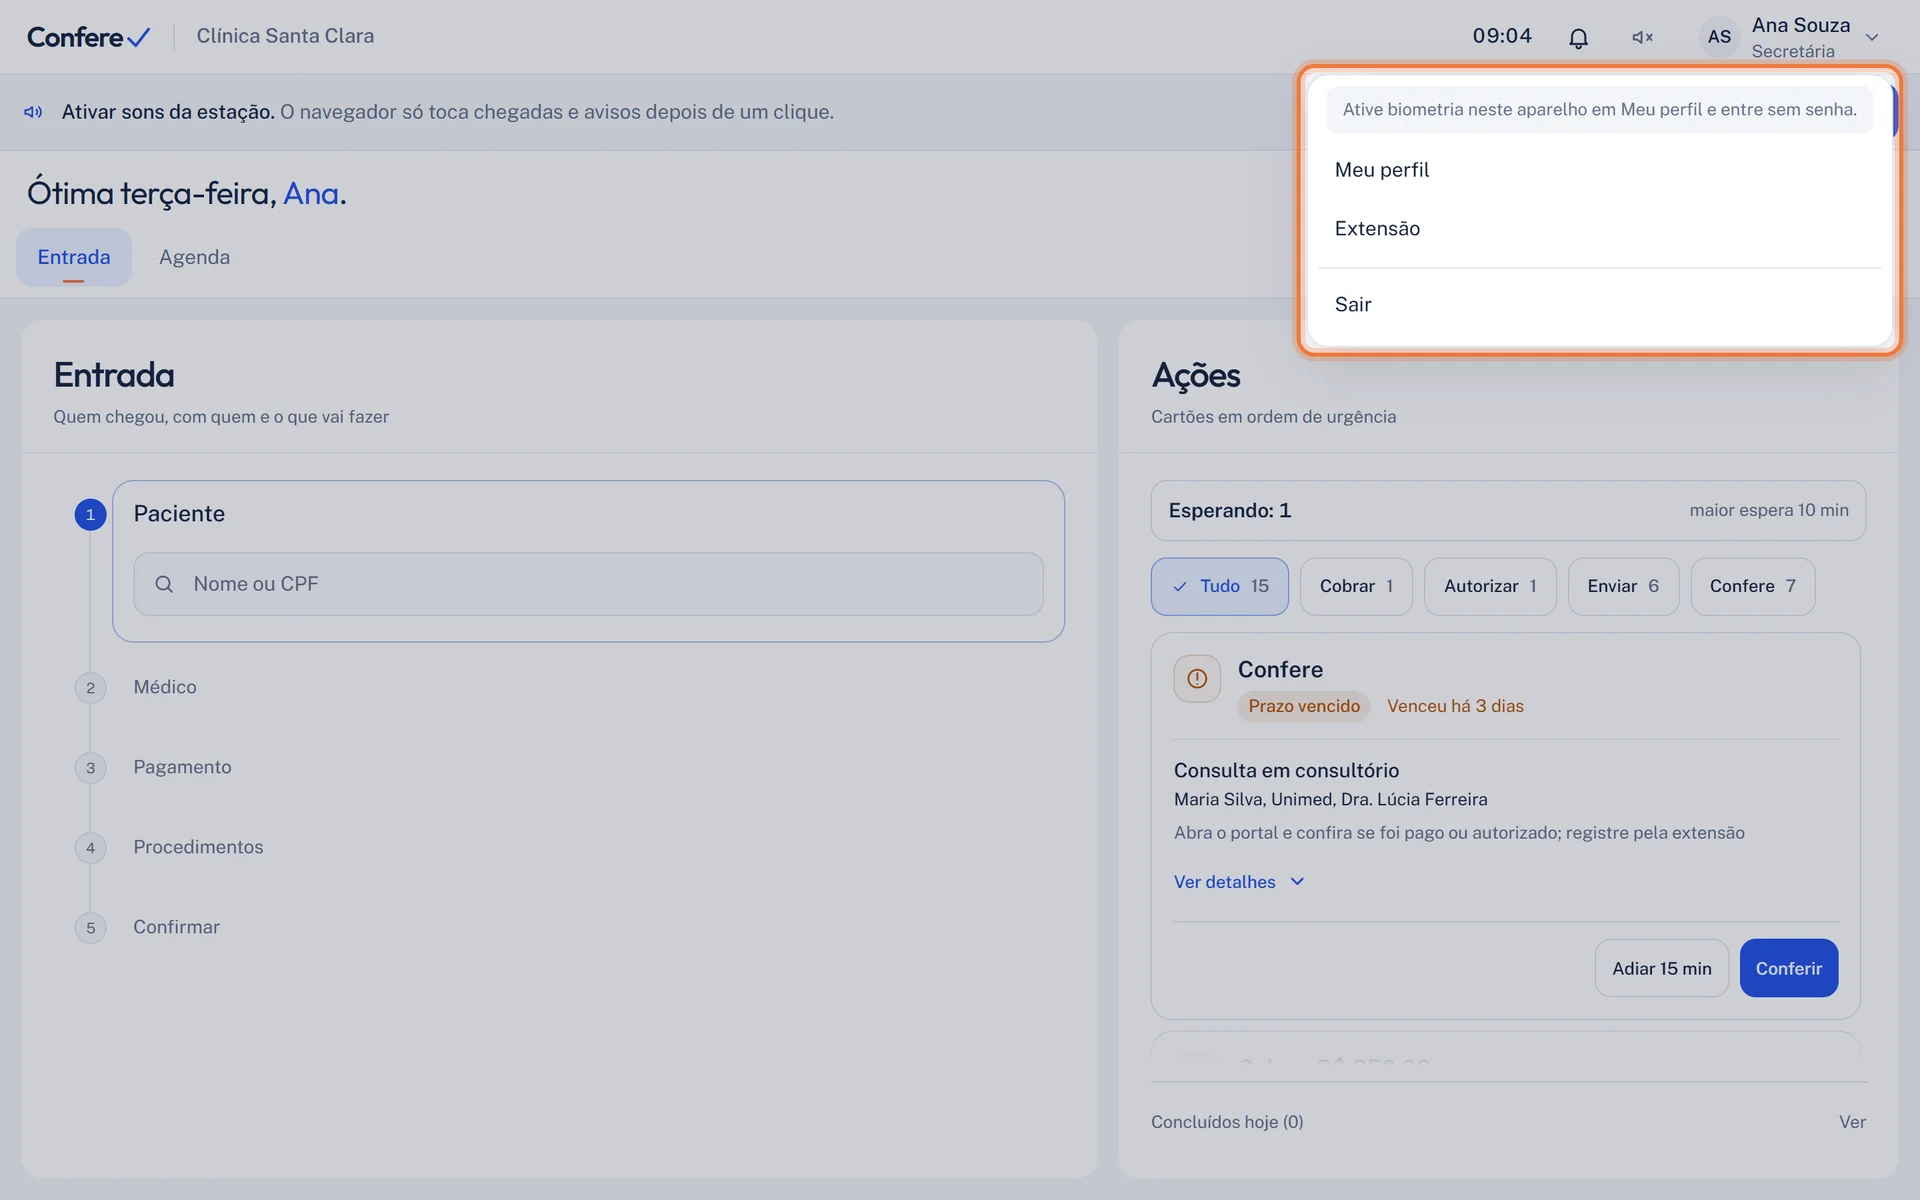The width and height of the screenshot is (1920, 1200).
Task: Go to step 3 Pagamento
Action: (182, 767)
